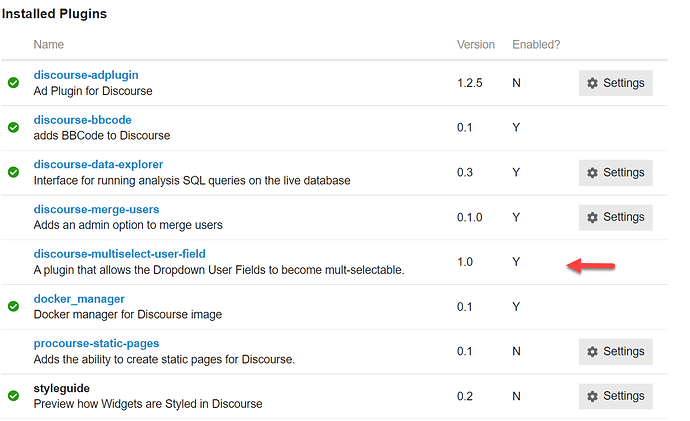Open the docker_manager link
Viewport: 690px width, 421px height.
click(79, 299)
